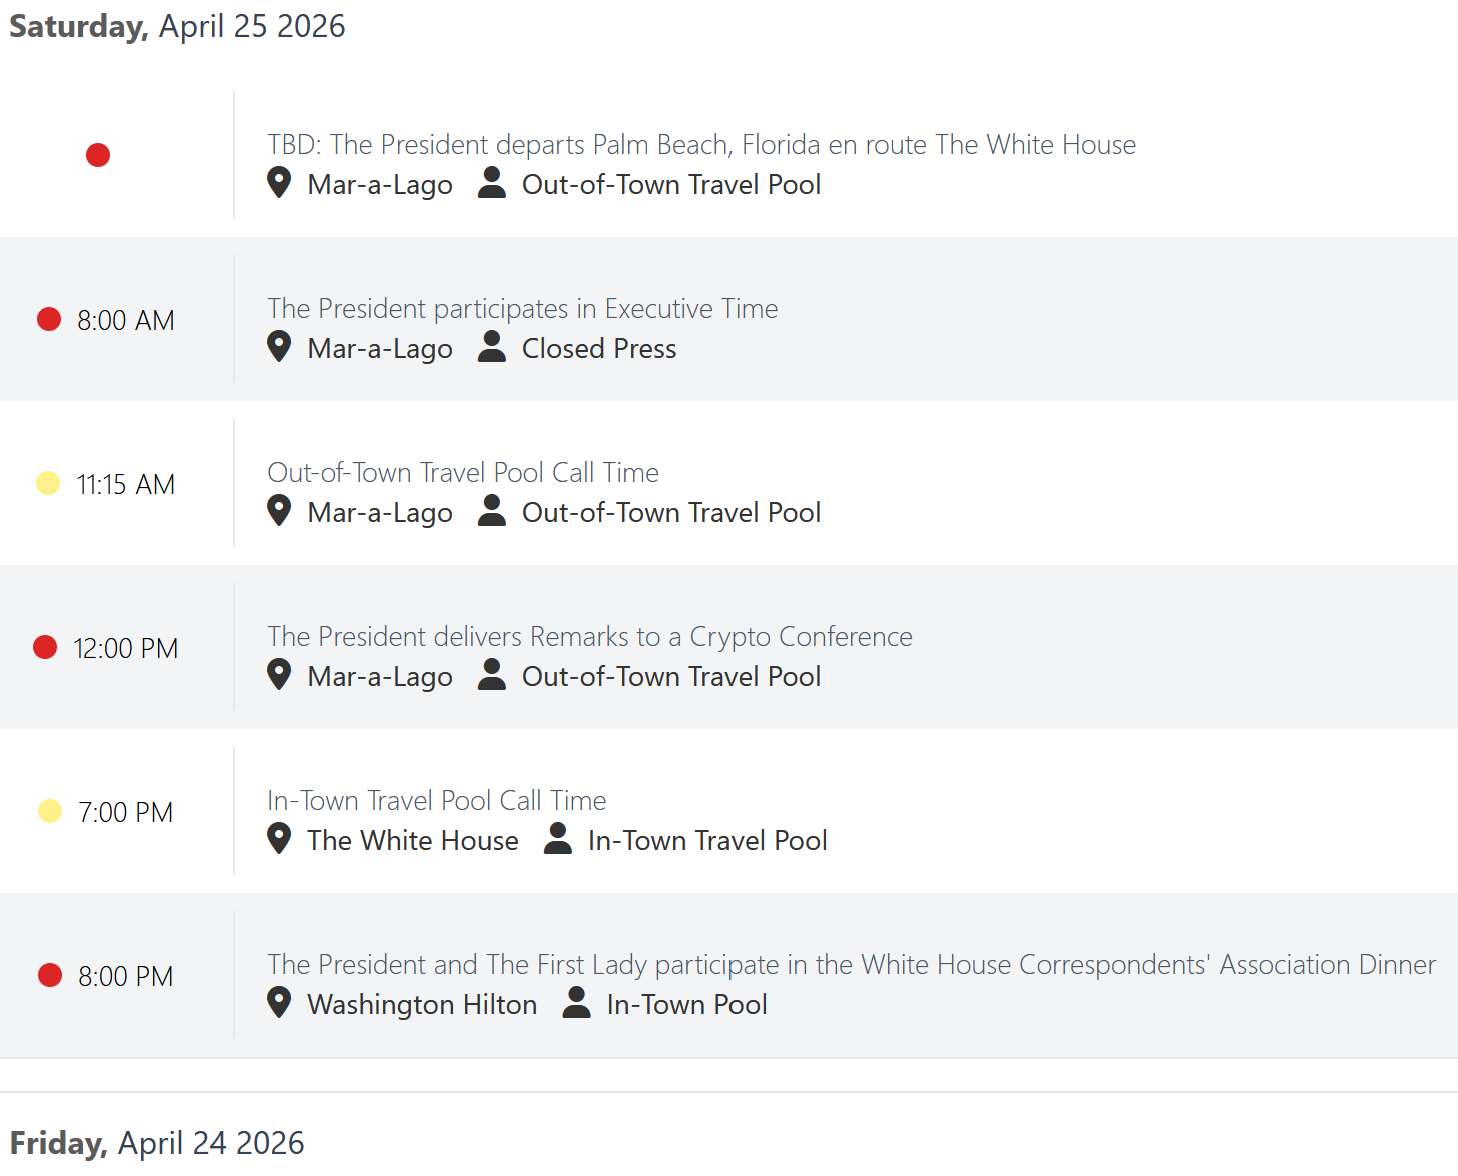The height and width of the screenshot is (1176, 1458).
Task: Click the Friday, April 24 2026 heading
Action: (x=157, y=1143)
